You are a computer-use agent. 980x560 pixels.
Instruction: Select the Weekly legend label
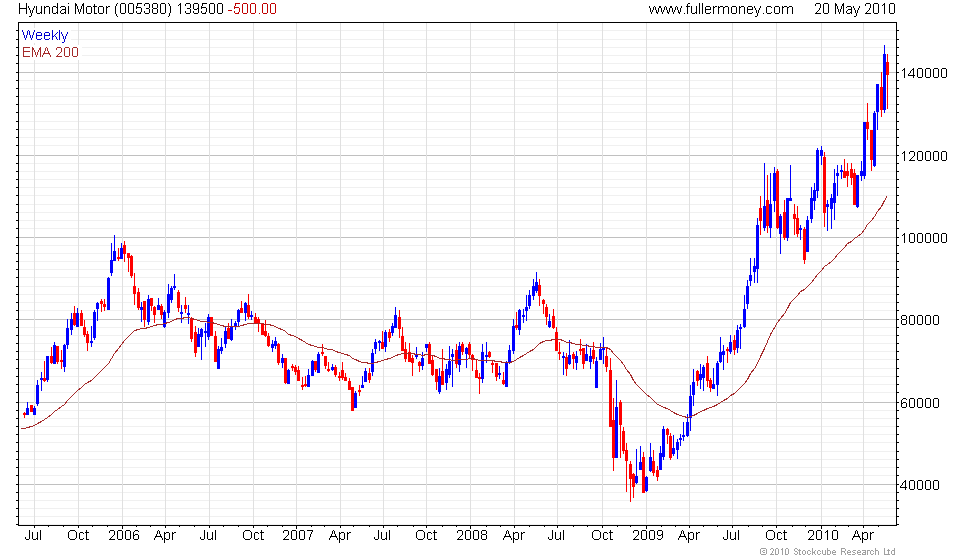[45, 36]
